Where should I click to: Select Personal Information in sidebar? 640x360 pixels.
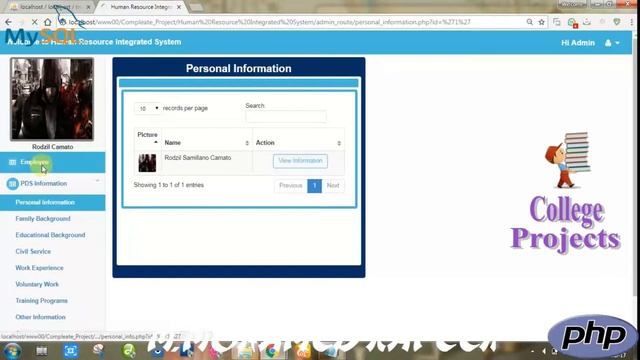pos(52,202)
